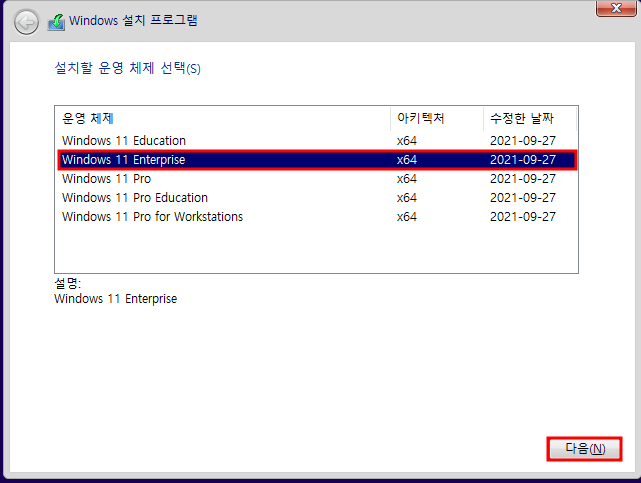Screen dimensions: 641x483
Task: Click the 설치할 운영 체제 선택(S) heading
Action: (x=128, y=68)
